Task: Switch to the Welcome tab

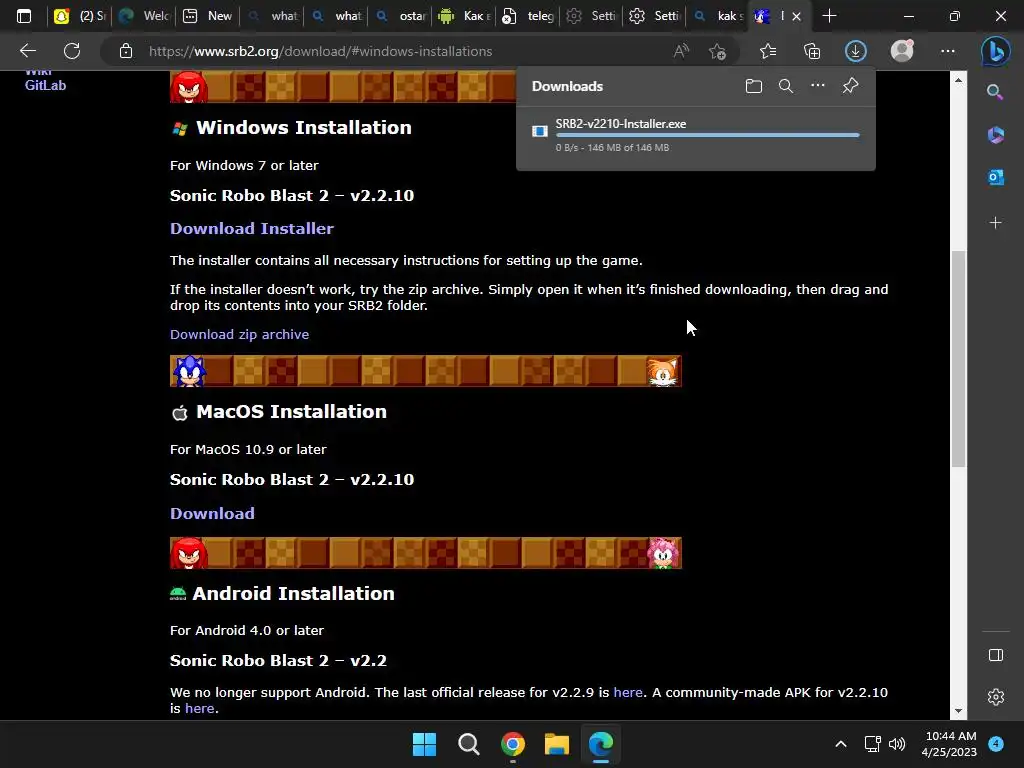Action: pyautogui.click(x=144, y=16)
